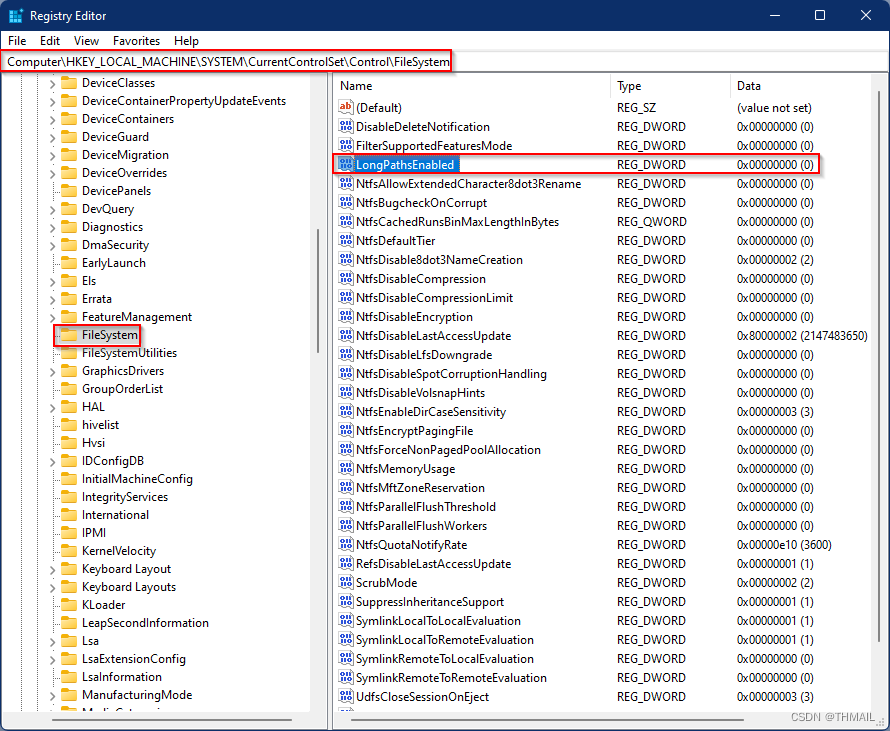Screen dimensions: 890x731
Task: Select the International key
Action: pos(115,515)
